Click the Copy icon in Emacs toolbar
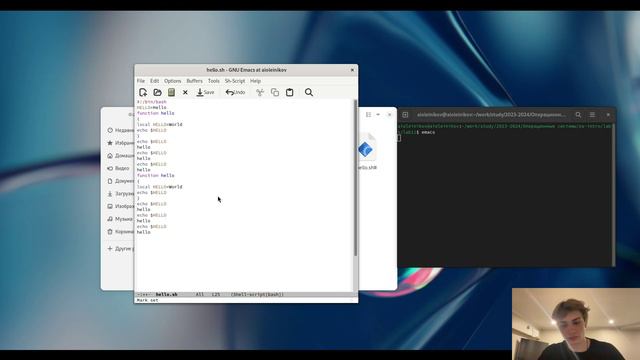 (275, 92)
